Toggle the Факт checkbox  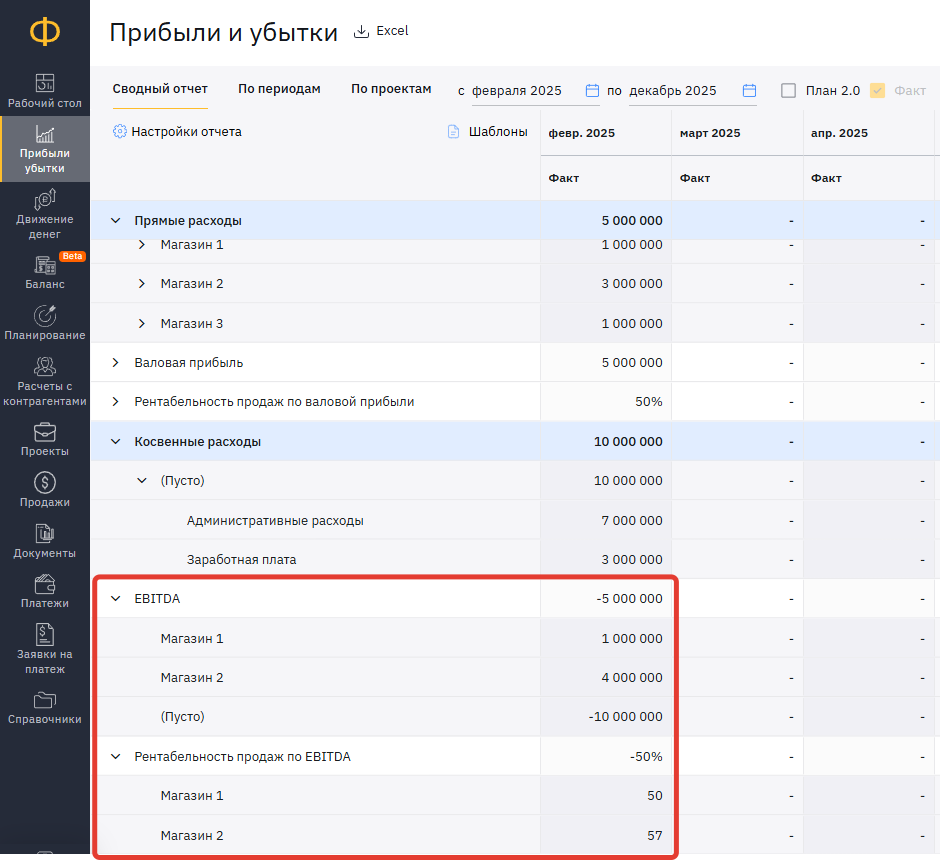coord(877,91)
